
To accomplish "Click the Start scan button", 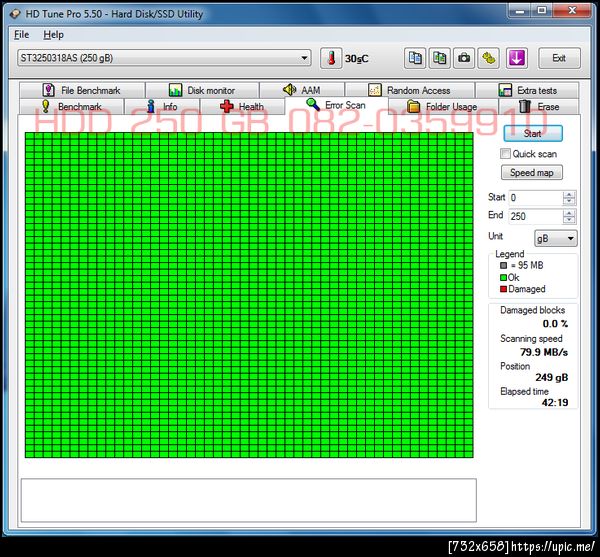I will pyautogui.click(x=533, y=134).
